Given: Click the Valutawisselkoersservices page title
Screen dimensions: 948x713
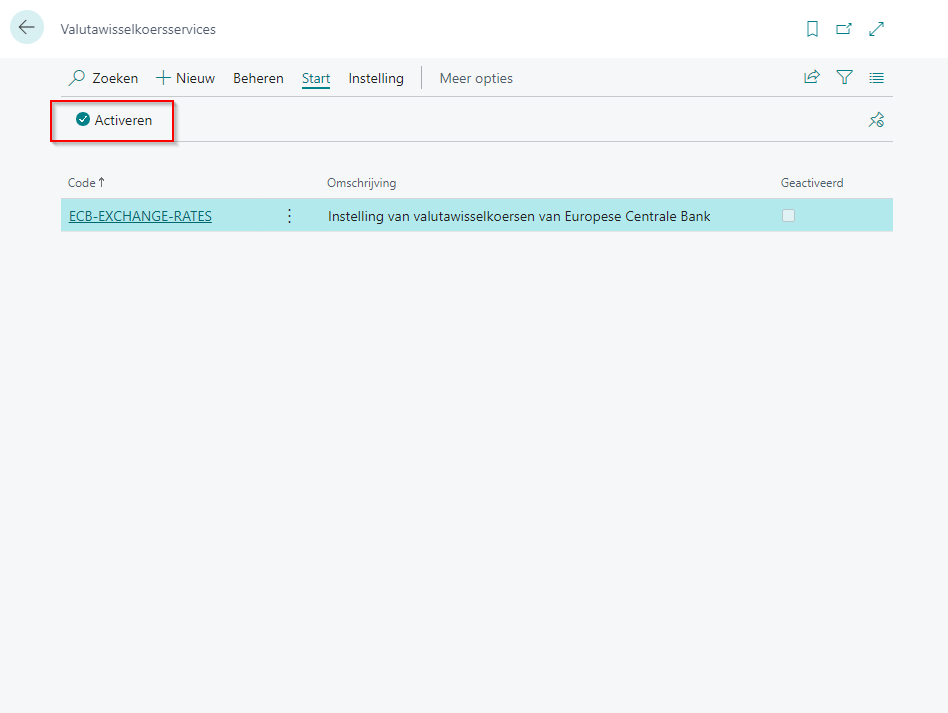Looking at the screenshot, I should coord(138,29).
